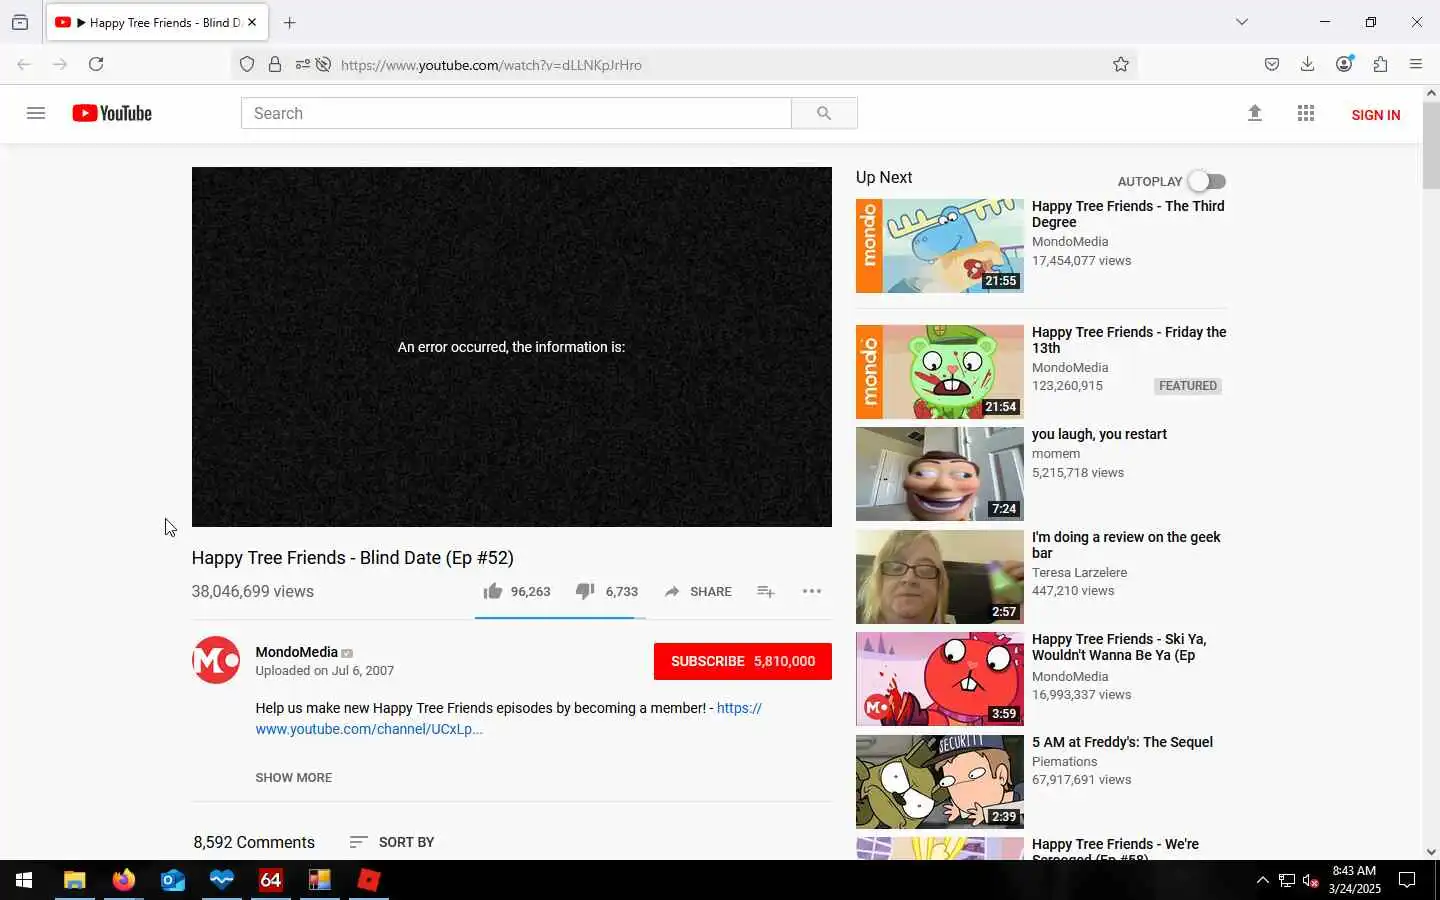
Task: Click the YouTube search input field
Action: pos(516,113)
